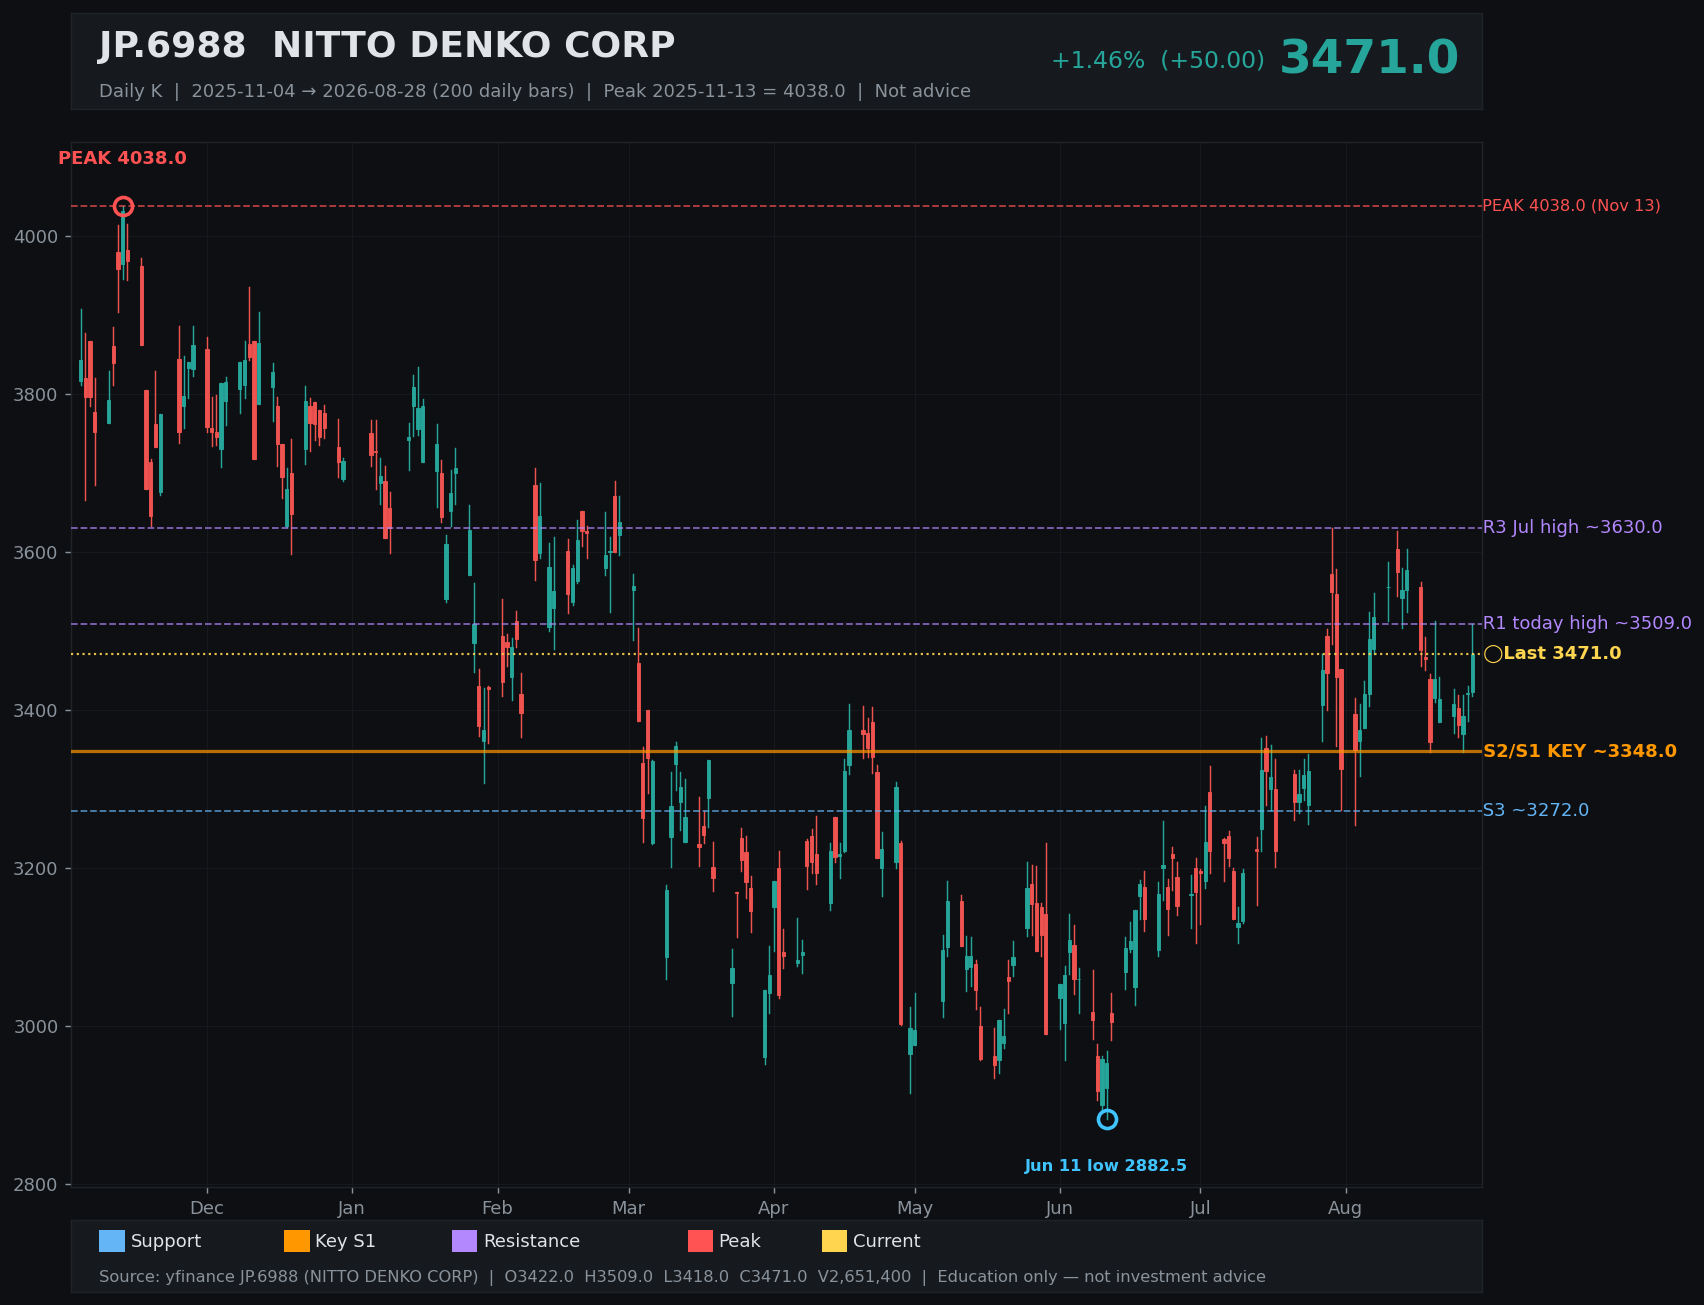Click the "+1.46% (+50.00)" change value
Screen dimensions: 1704x1305
pyautogui.click(x=1157, y=61)
